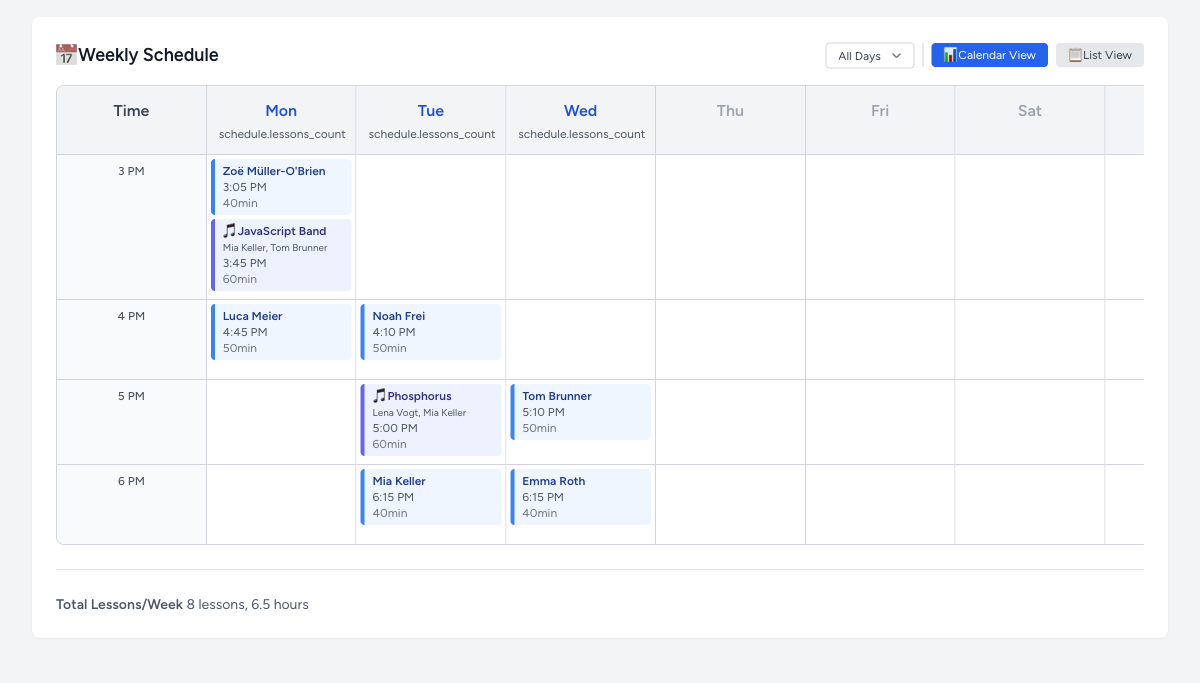
Task: Click the list icon in List View button
Action: (x=1075, y=55)
